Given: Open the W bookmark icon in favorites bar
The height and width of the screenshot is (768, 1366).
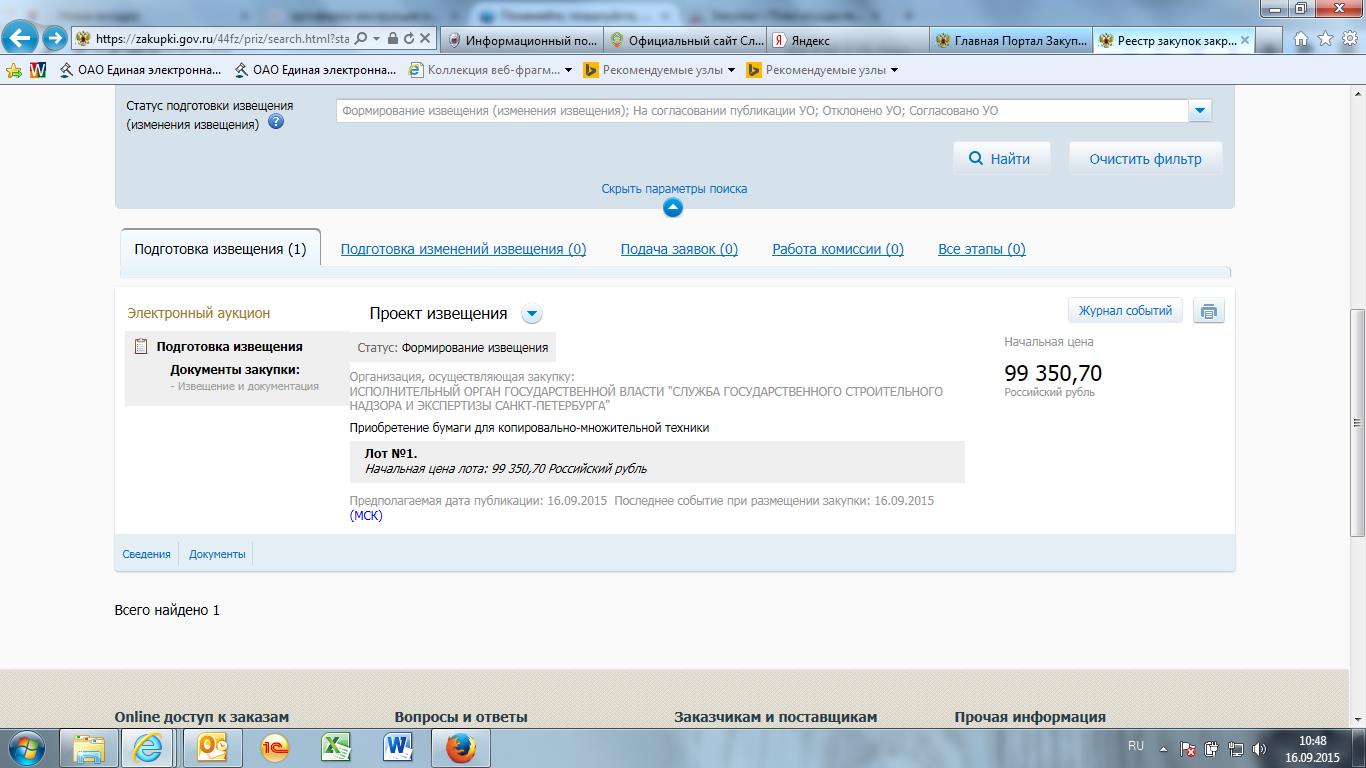Looking at the screenshot, I should click(x=38, y=70).
